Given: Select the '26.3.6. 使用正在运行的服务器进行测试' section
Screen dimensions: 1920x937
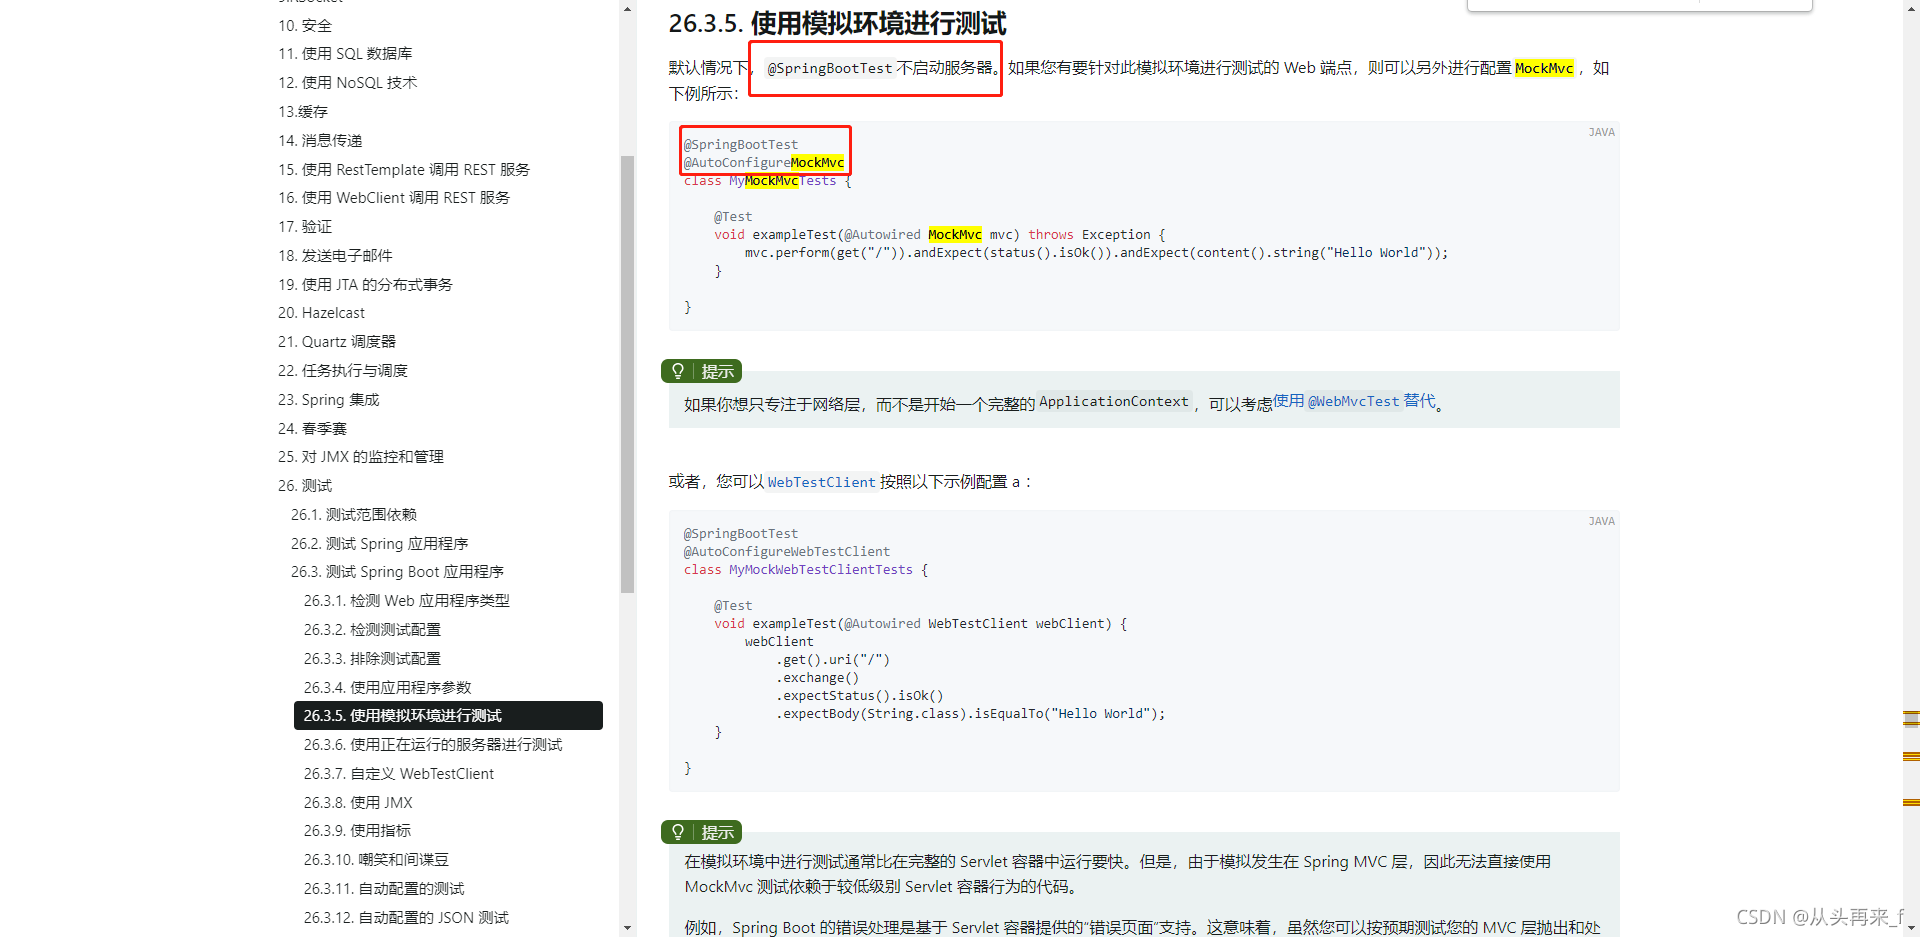Looking at the screenshot, I should pyautogui.click(x=433, y=744).
